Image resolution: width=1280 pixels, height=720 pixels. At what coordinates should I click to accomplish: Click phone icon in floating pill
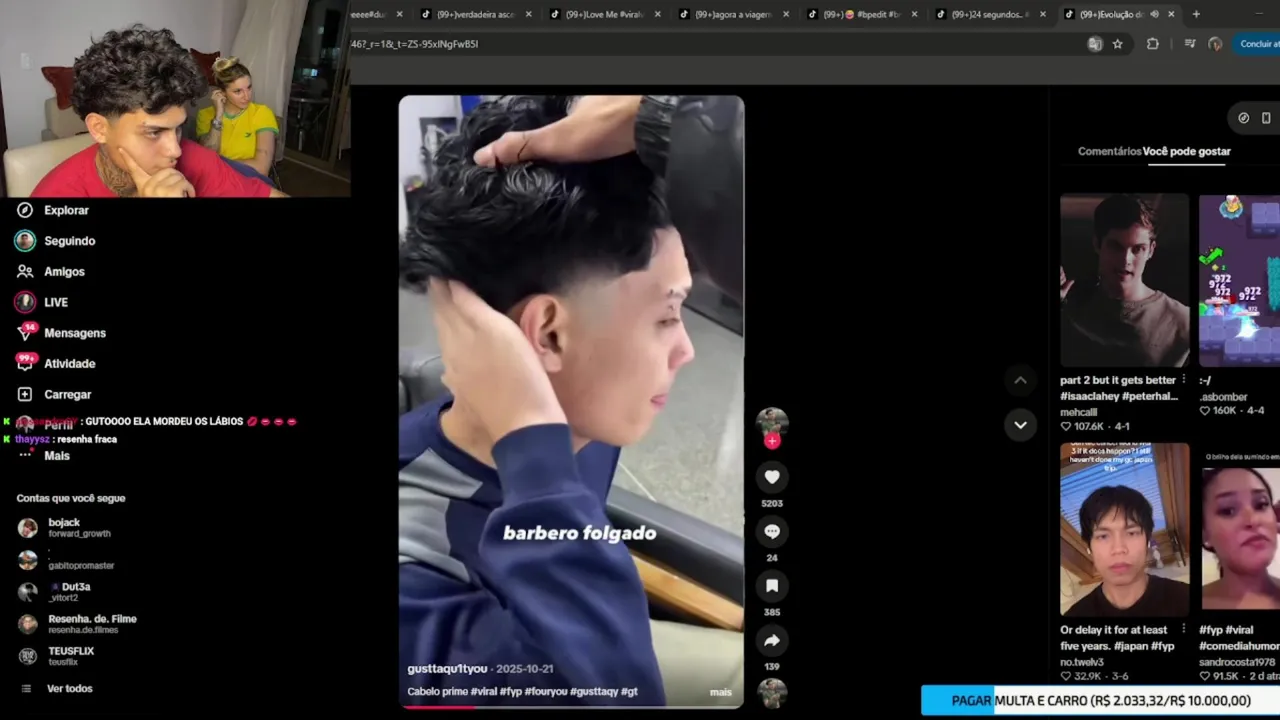1266,118
